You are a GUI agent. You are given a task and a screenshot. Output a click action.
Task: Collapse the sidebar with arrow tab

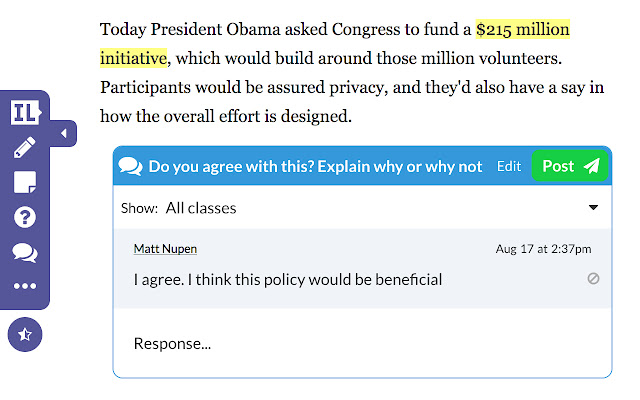tap(63, 133)
